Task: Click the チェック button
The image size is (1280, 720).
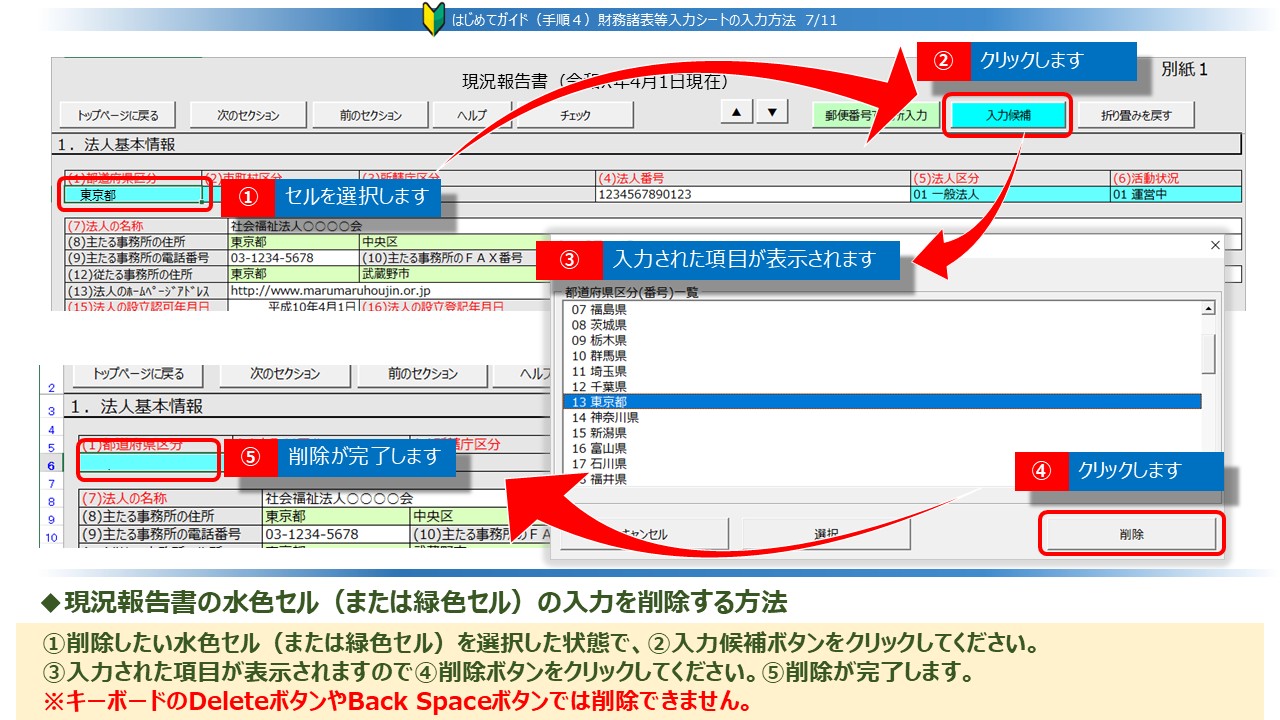Action: click(x=574, y=115)
